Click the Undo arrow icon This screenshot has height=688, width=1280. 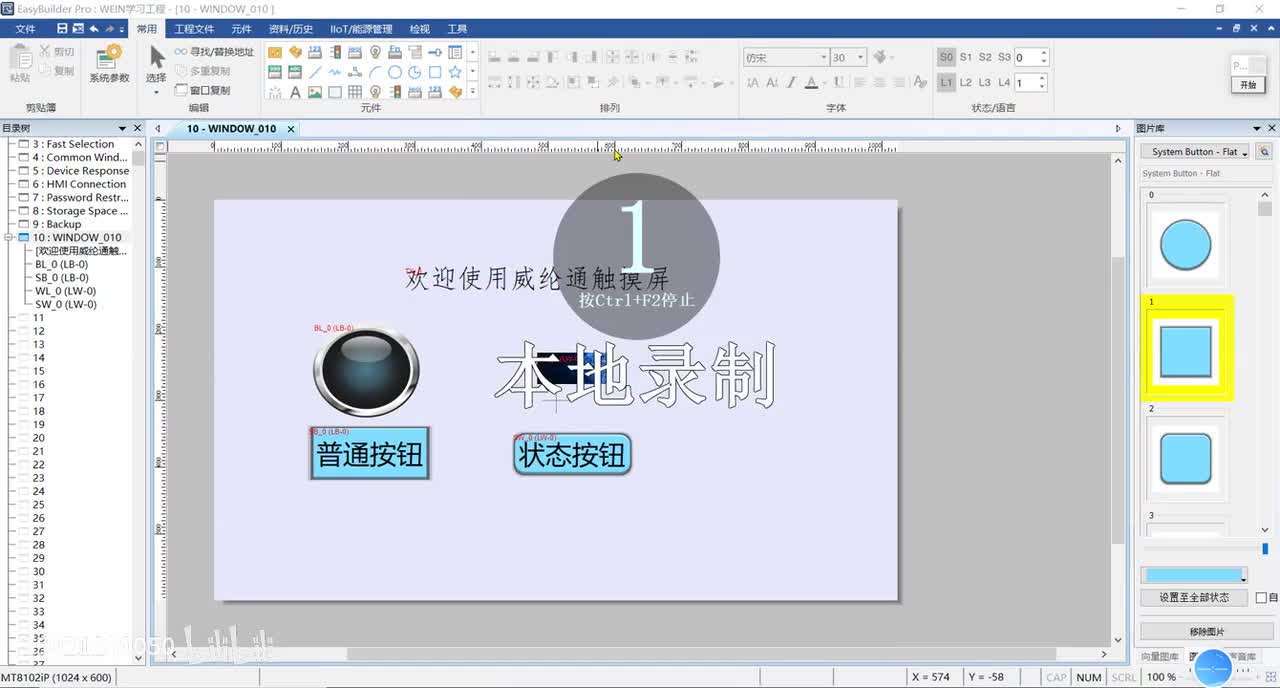click(x=94, y=28)
